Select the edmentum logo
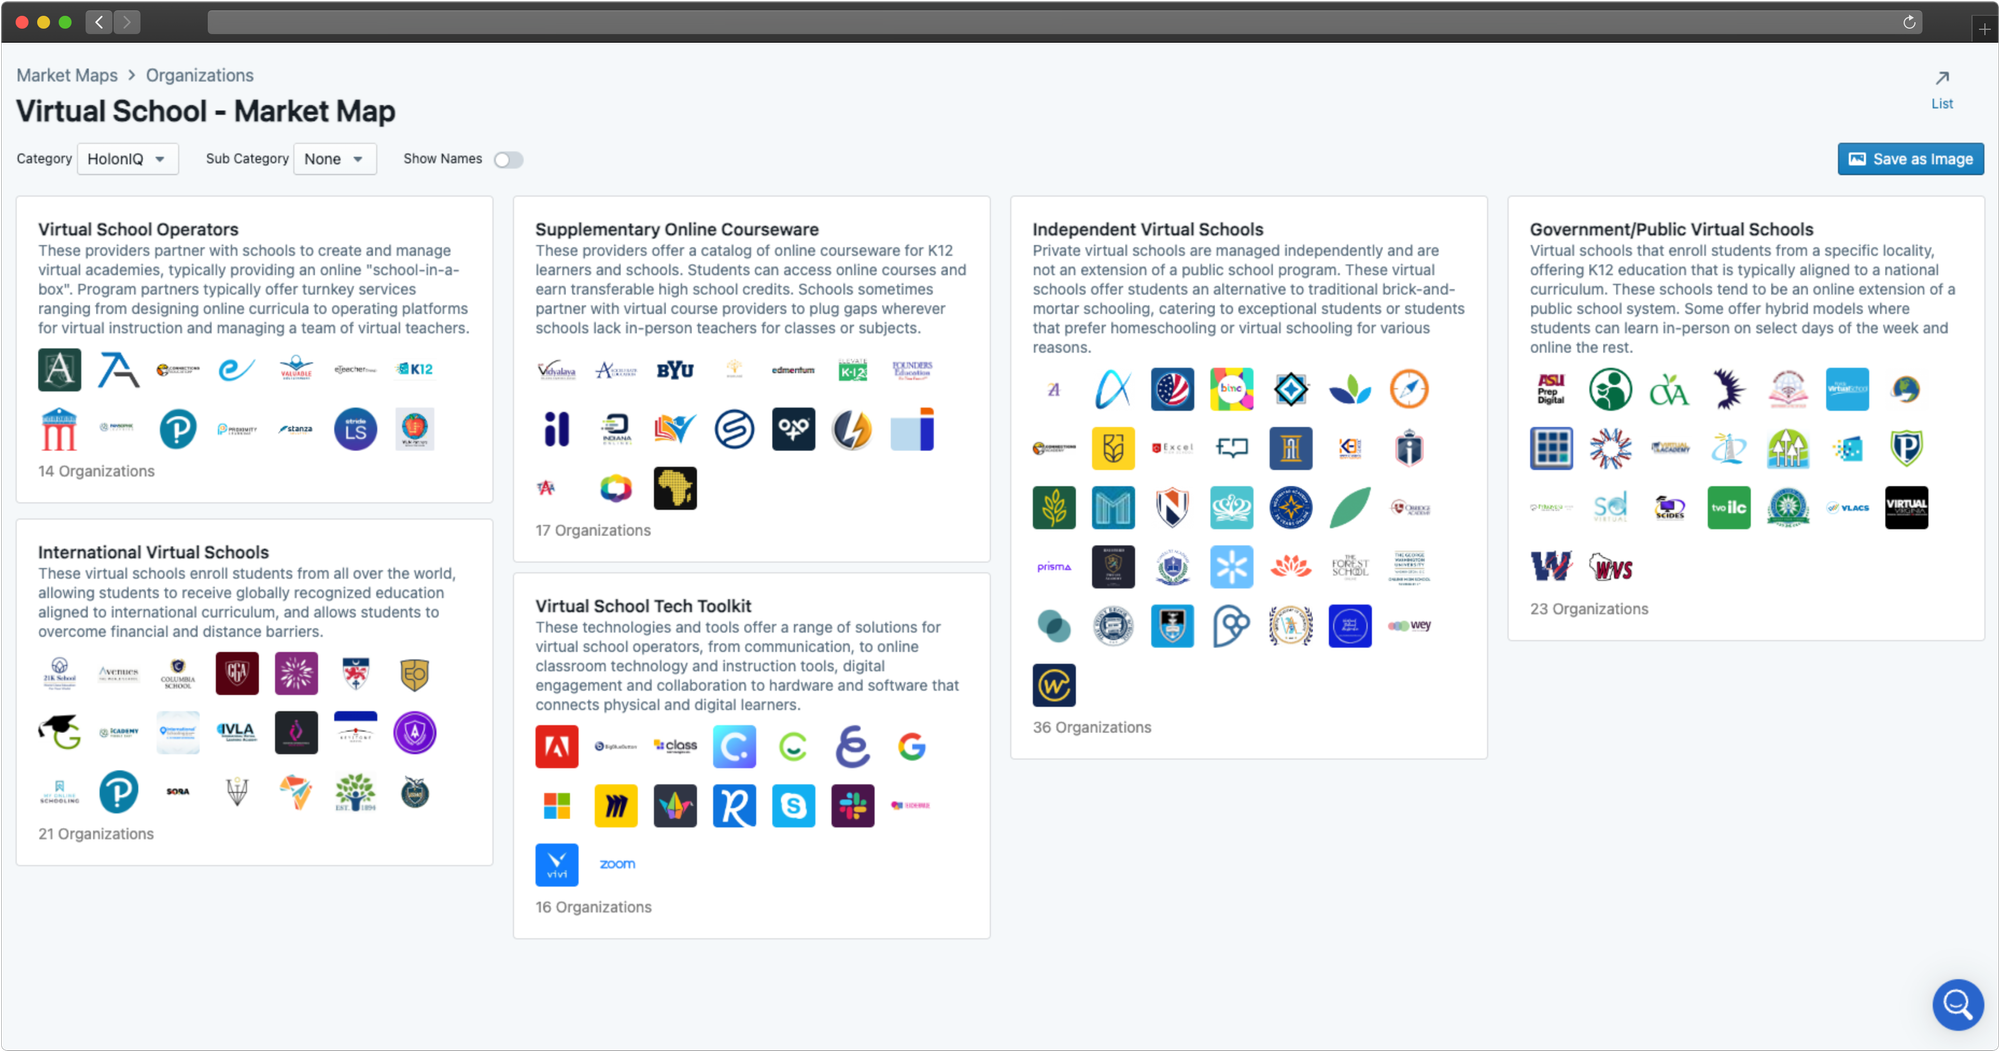2000x1052 pixels. 793,370
